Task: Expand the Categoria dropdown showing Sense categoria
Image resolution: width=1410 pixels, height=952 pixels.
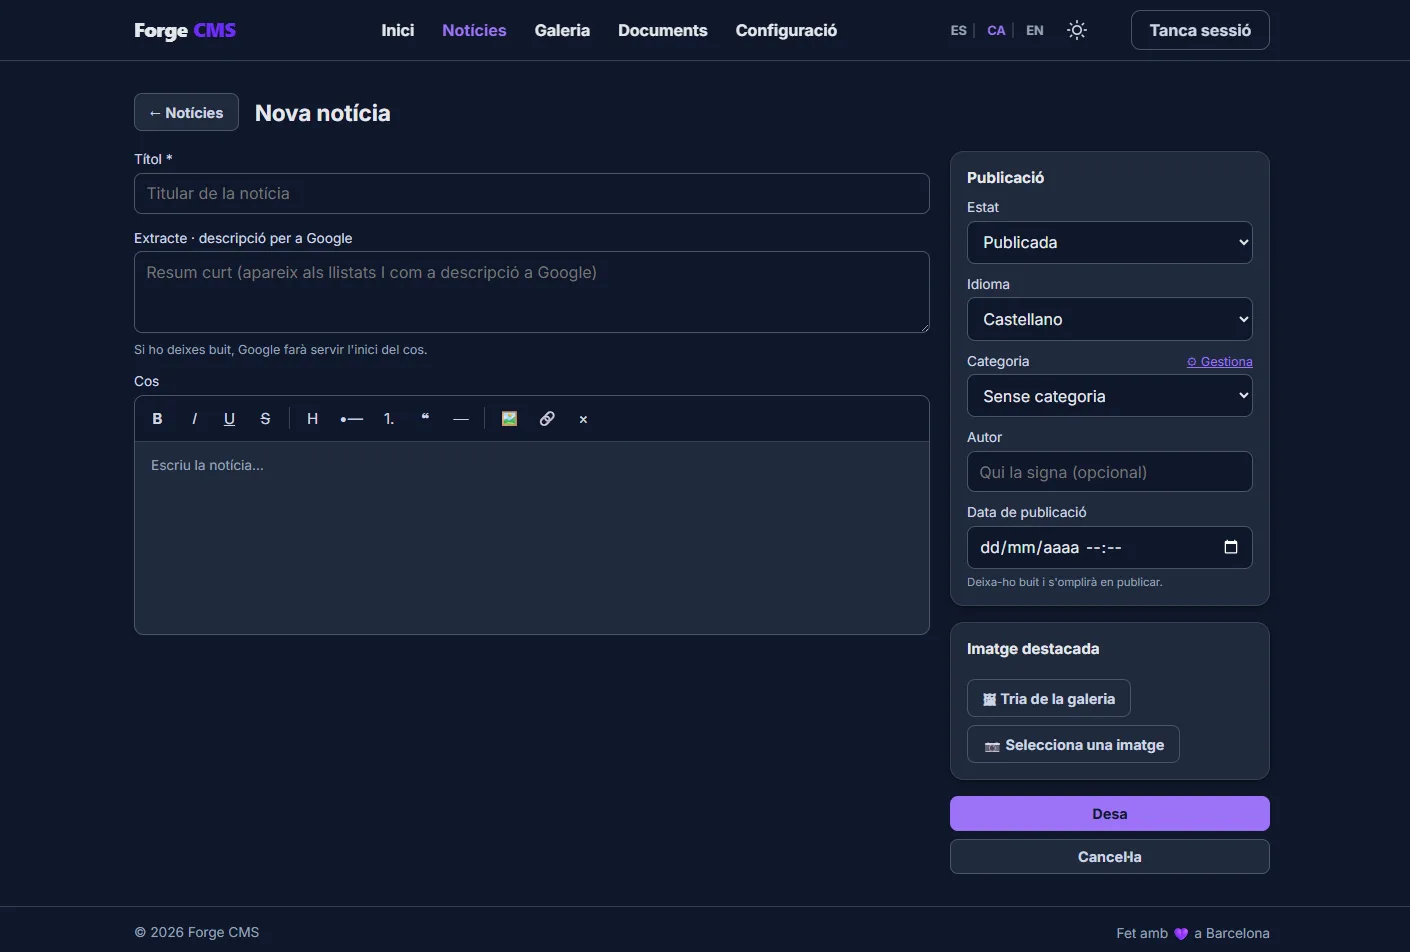Action: [x=1109, y=396]
